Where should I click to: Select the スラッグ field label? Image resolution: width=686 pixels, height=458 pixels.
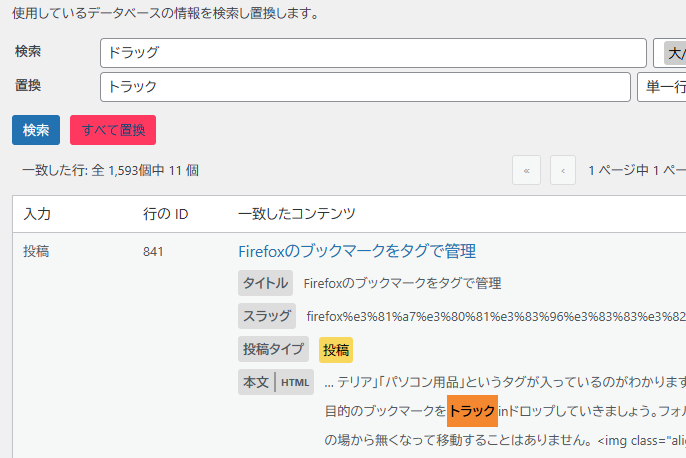(x=266, y=317)
